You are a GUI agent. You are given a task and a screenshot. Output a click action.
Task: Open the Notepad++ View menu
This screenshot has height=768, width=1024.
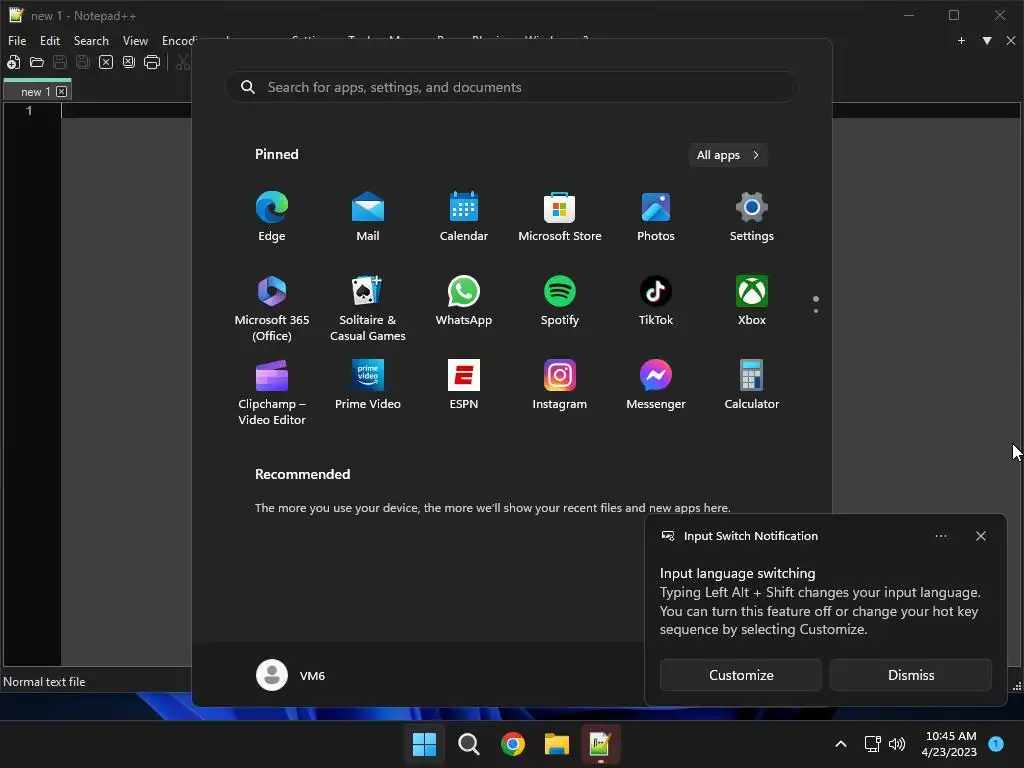(135, 40)
